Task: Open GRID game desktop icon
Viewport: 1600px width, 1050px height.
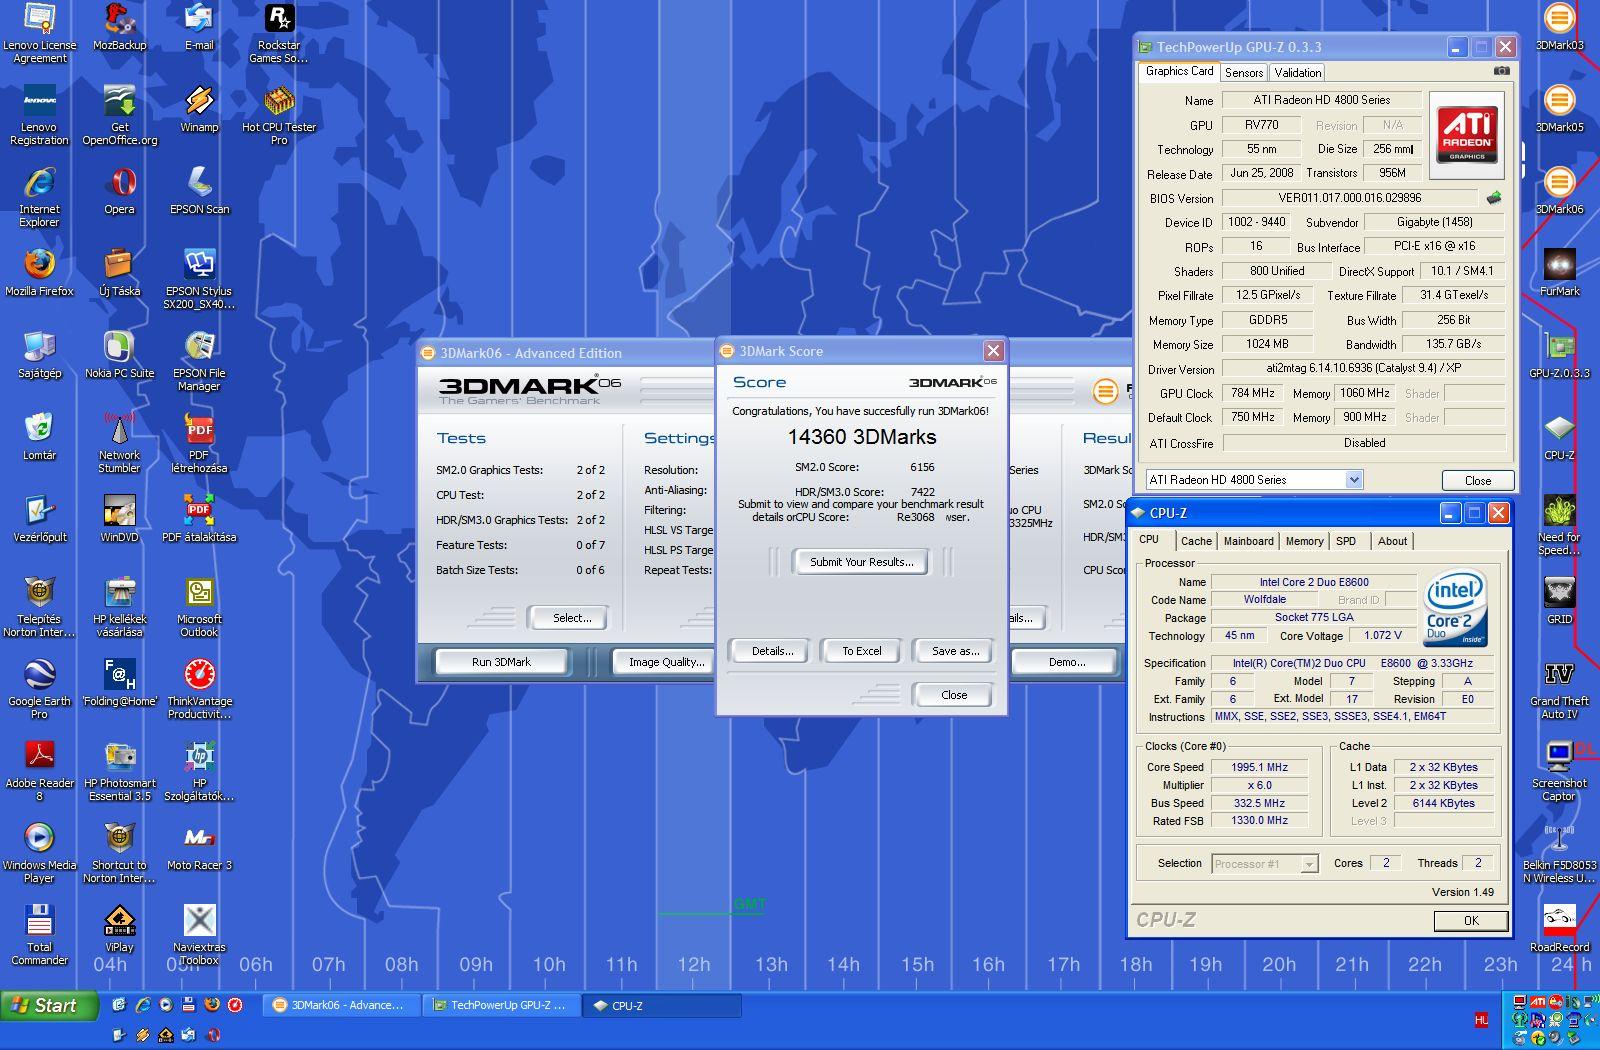Action: coord(1559,602)
